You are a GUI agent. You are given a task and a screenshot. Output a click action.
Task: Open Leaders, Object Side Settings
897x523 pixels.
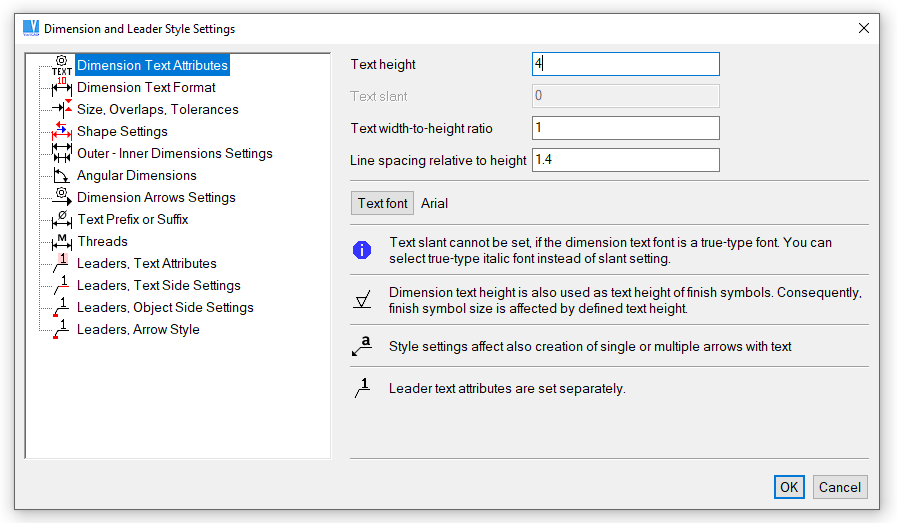pyautogui.click(x=165, y=308)
